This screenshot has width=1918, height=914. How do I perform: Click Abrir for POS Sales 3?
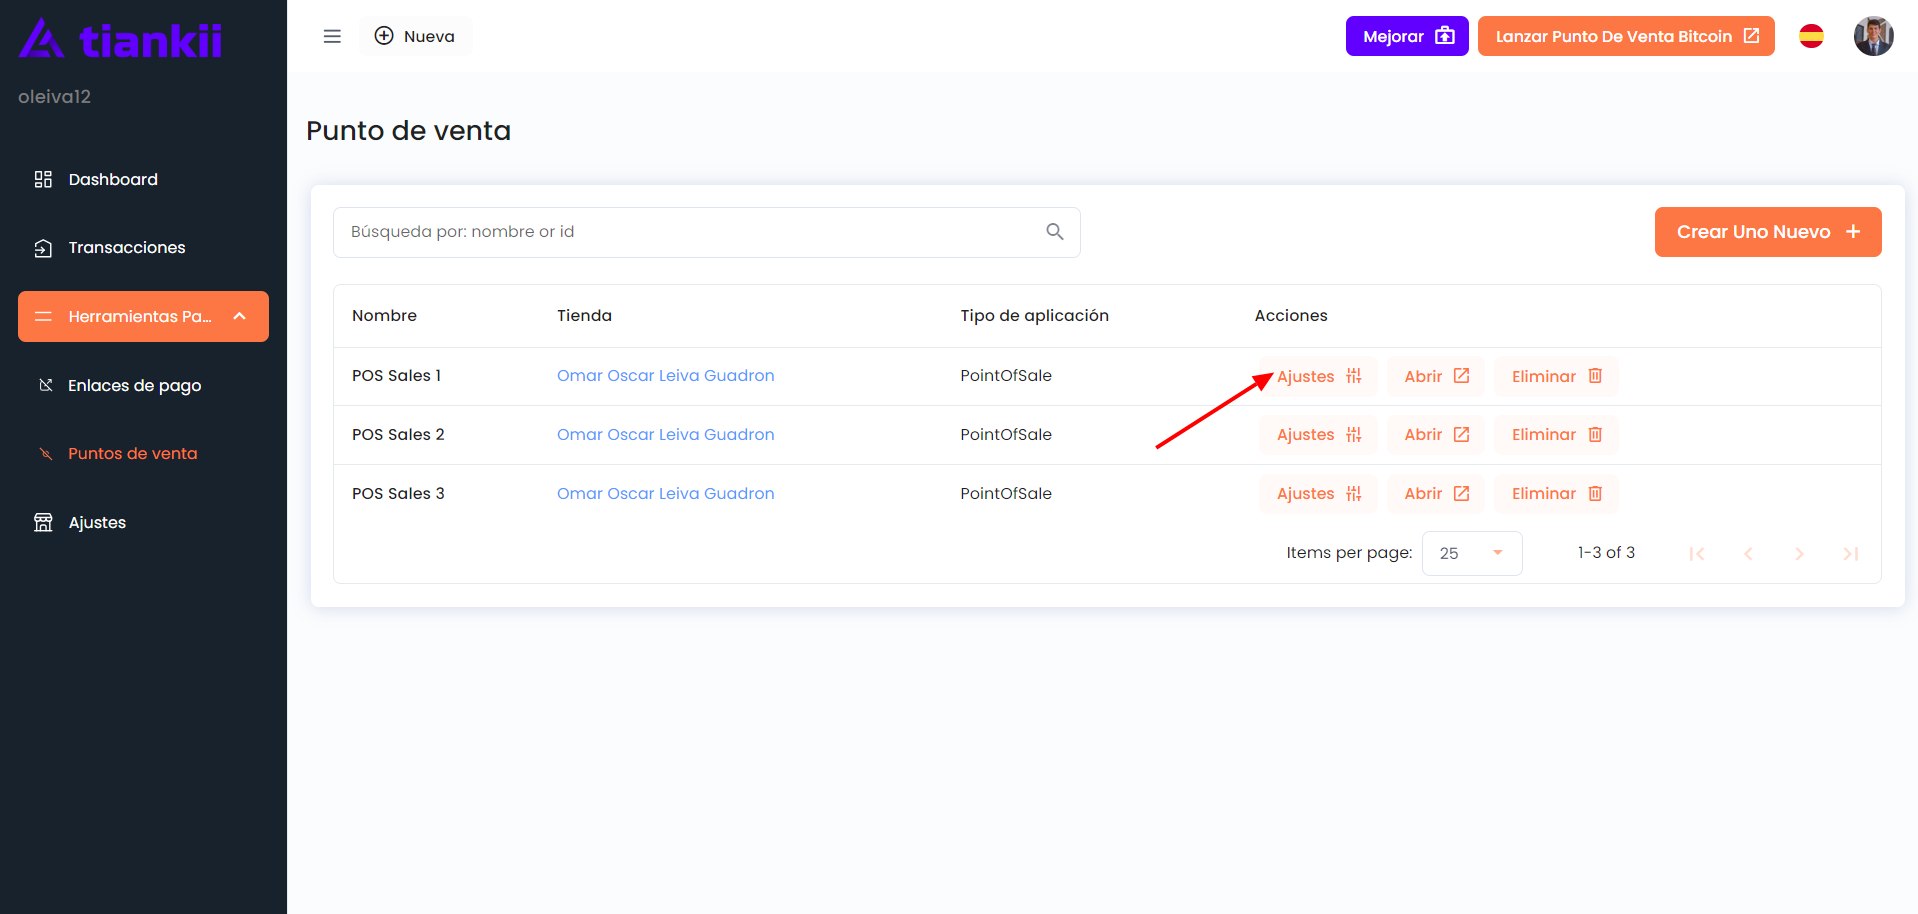pyautogui.click(x=1436, y=493)
